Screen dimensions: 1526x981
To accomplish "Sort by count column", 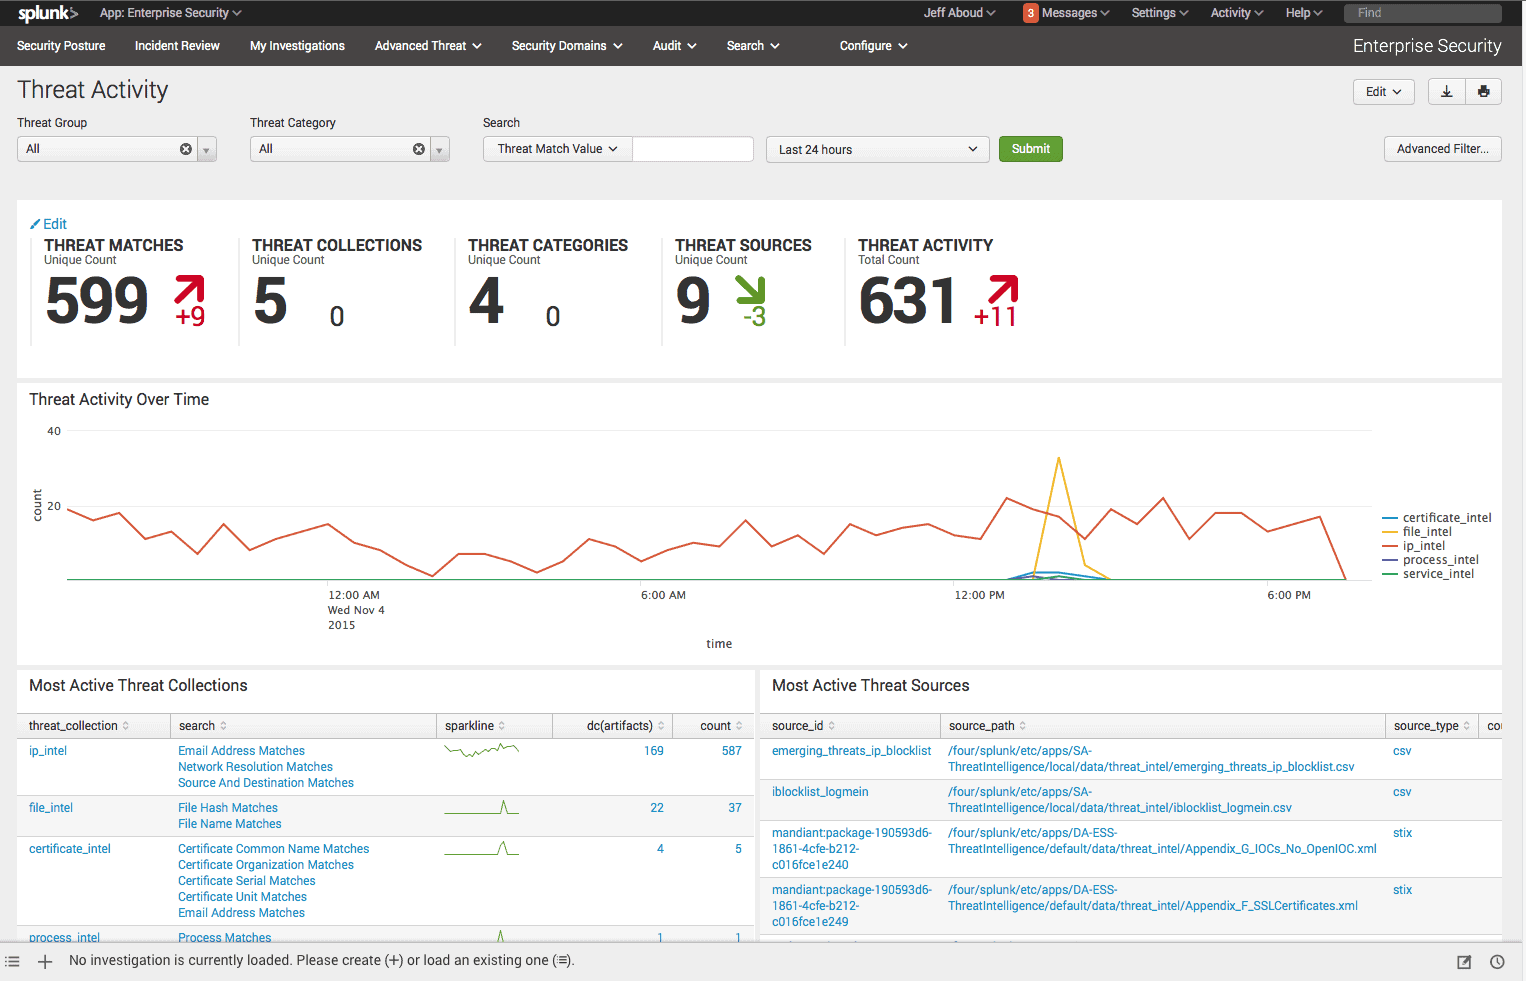I will [x=721, y=726].
